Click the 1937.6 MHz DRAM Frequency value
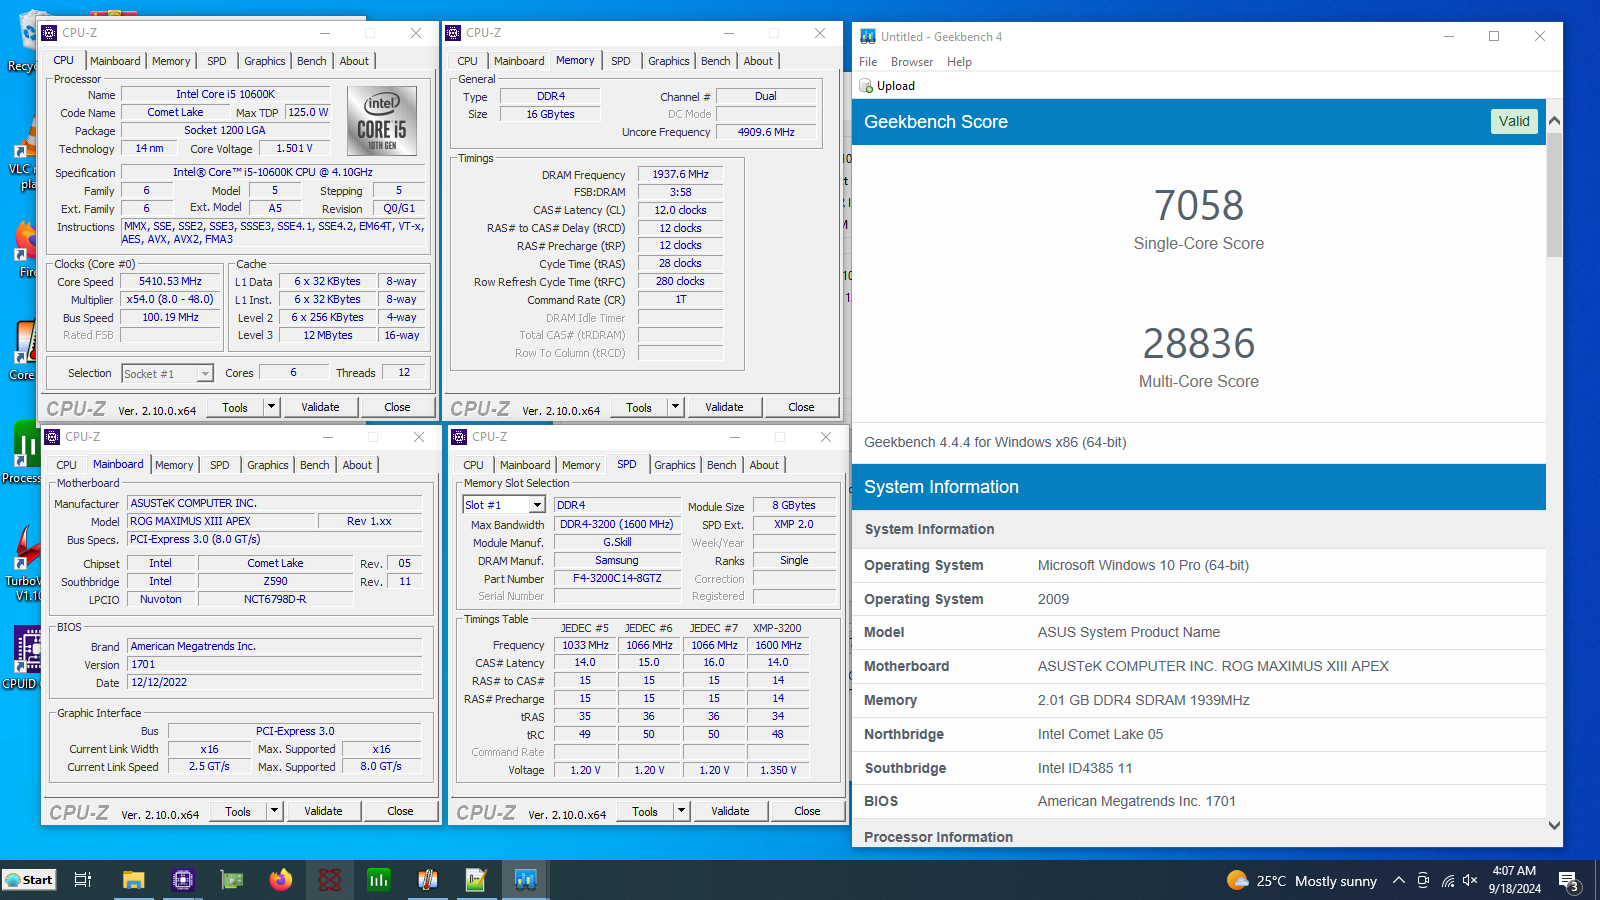1600x900 pixels. click(x=680, y=174)
